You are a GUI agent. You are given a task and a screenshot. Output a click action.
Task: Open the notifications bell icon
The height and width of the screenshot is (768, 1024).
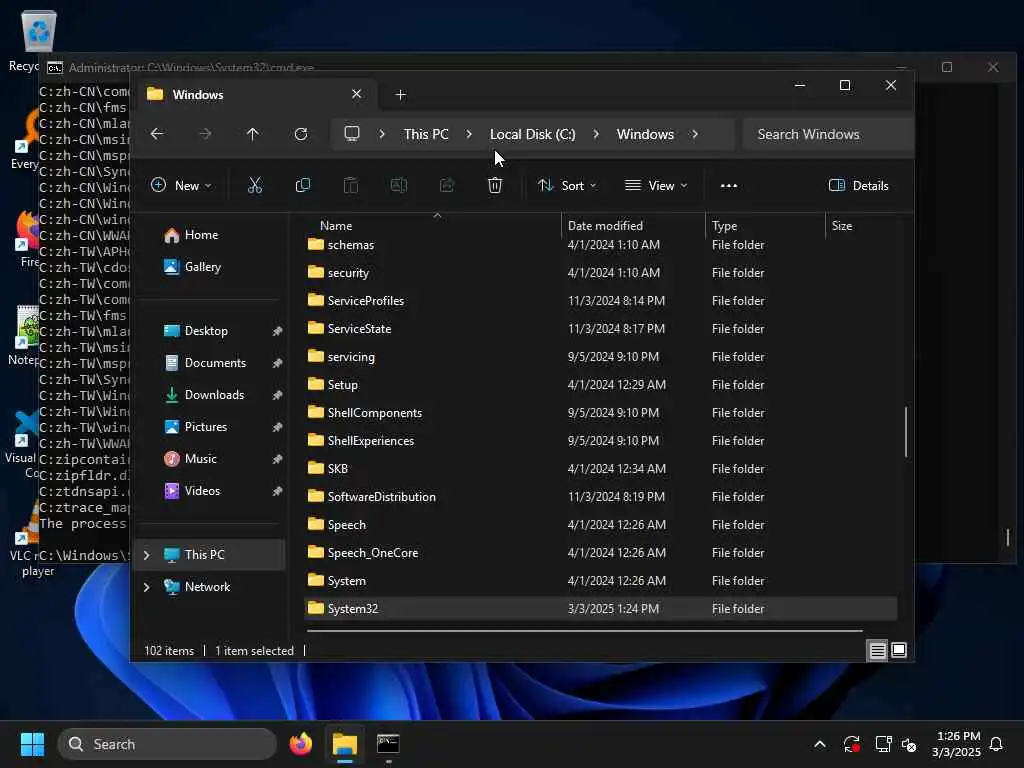click(996, 744)
